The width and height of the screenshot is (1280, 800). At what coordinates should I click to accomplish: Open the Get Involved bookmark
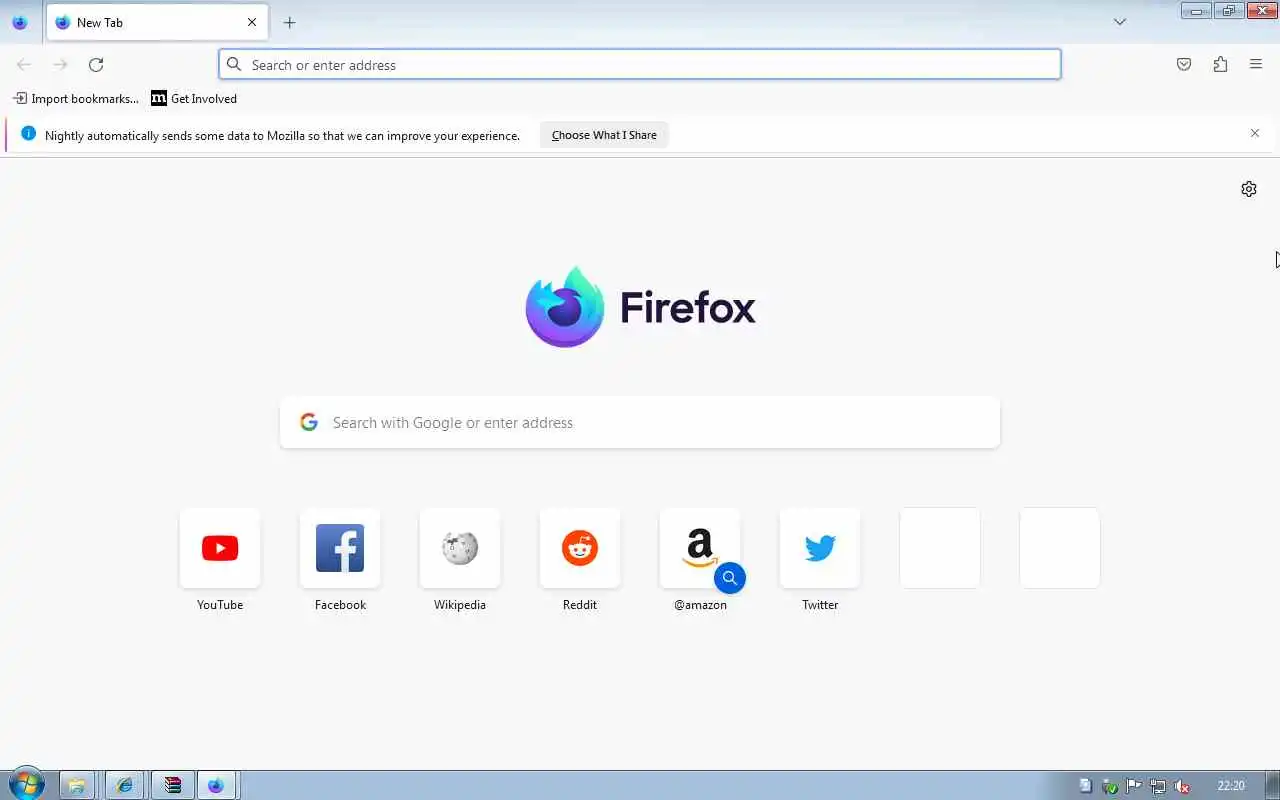[194, 98]
